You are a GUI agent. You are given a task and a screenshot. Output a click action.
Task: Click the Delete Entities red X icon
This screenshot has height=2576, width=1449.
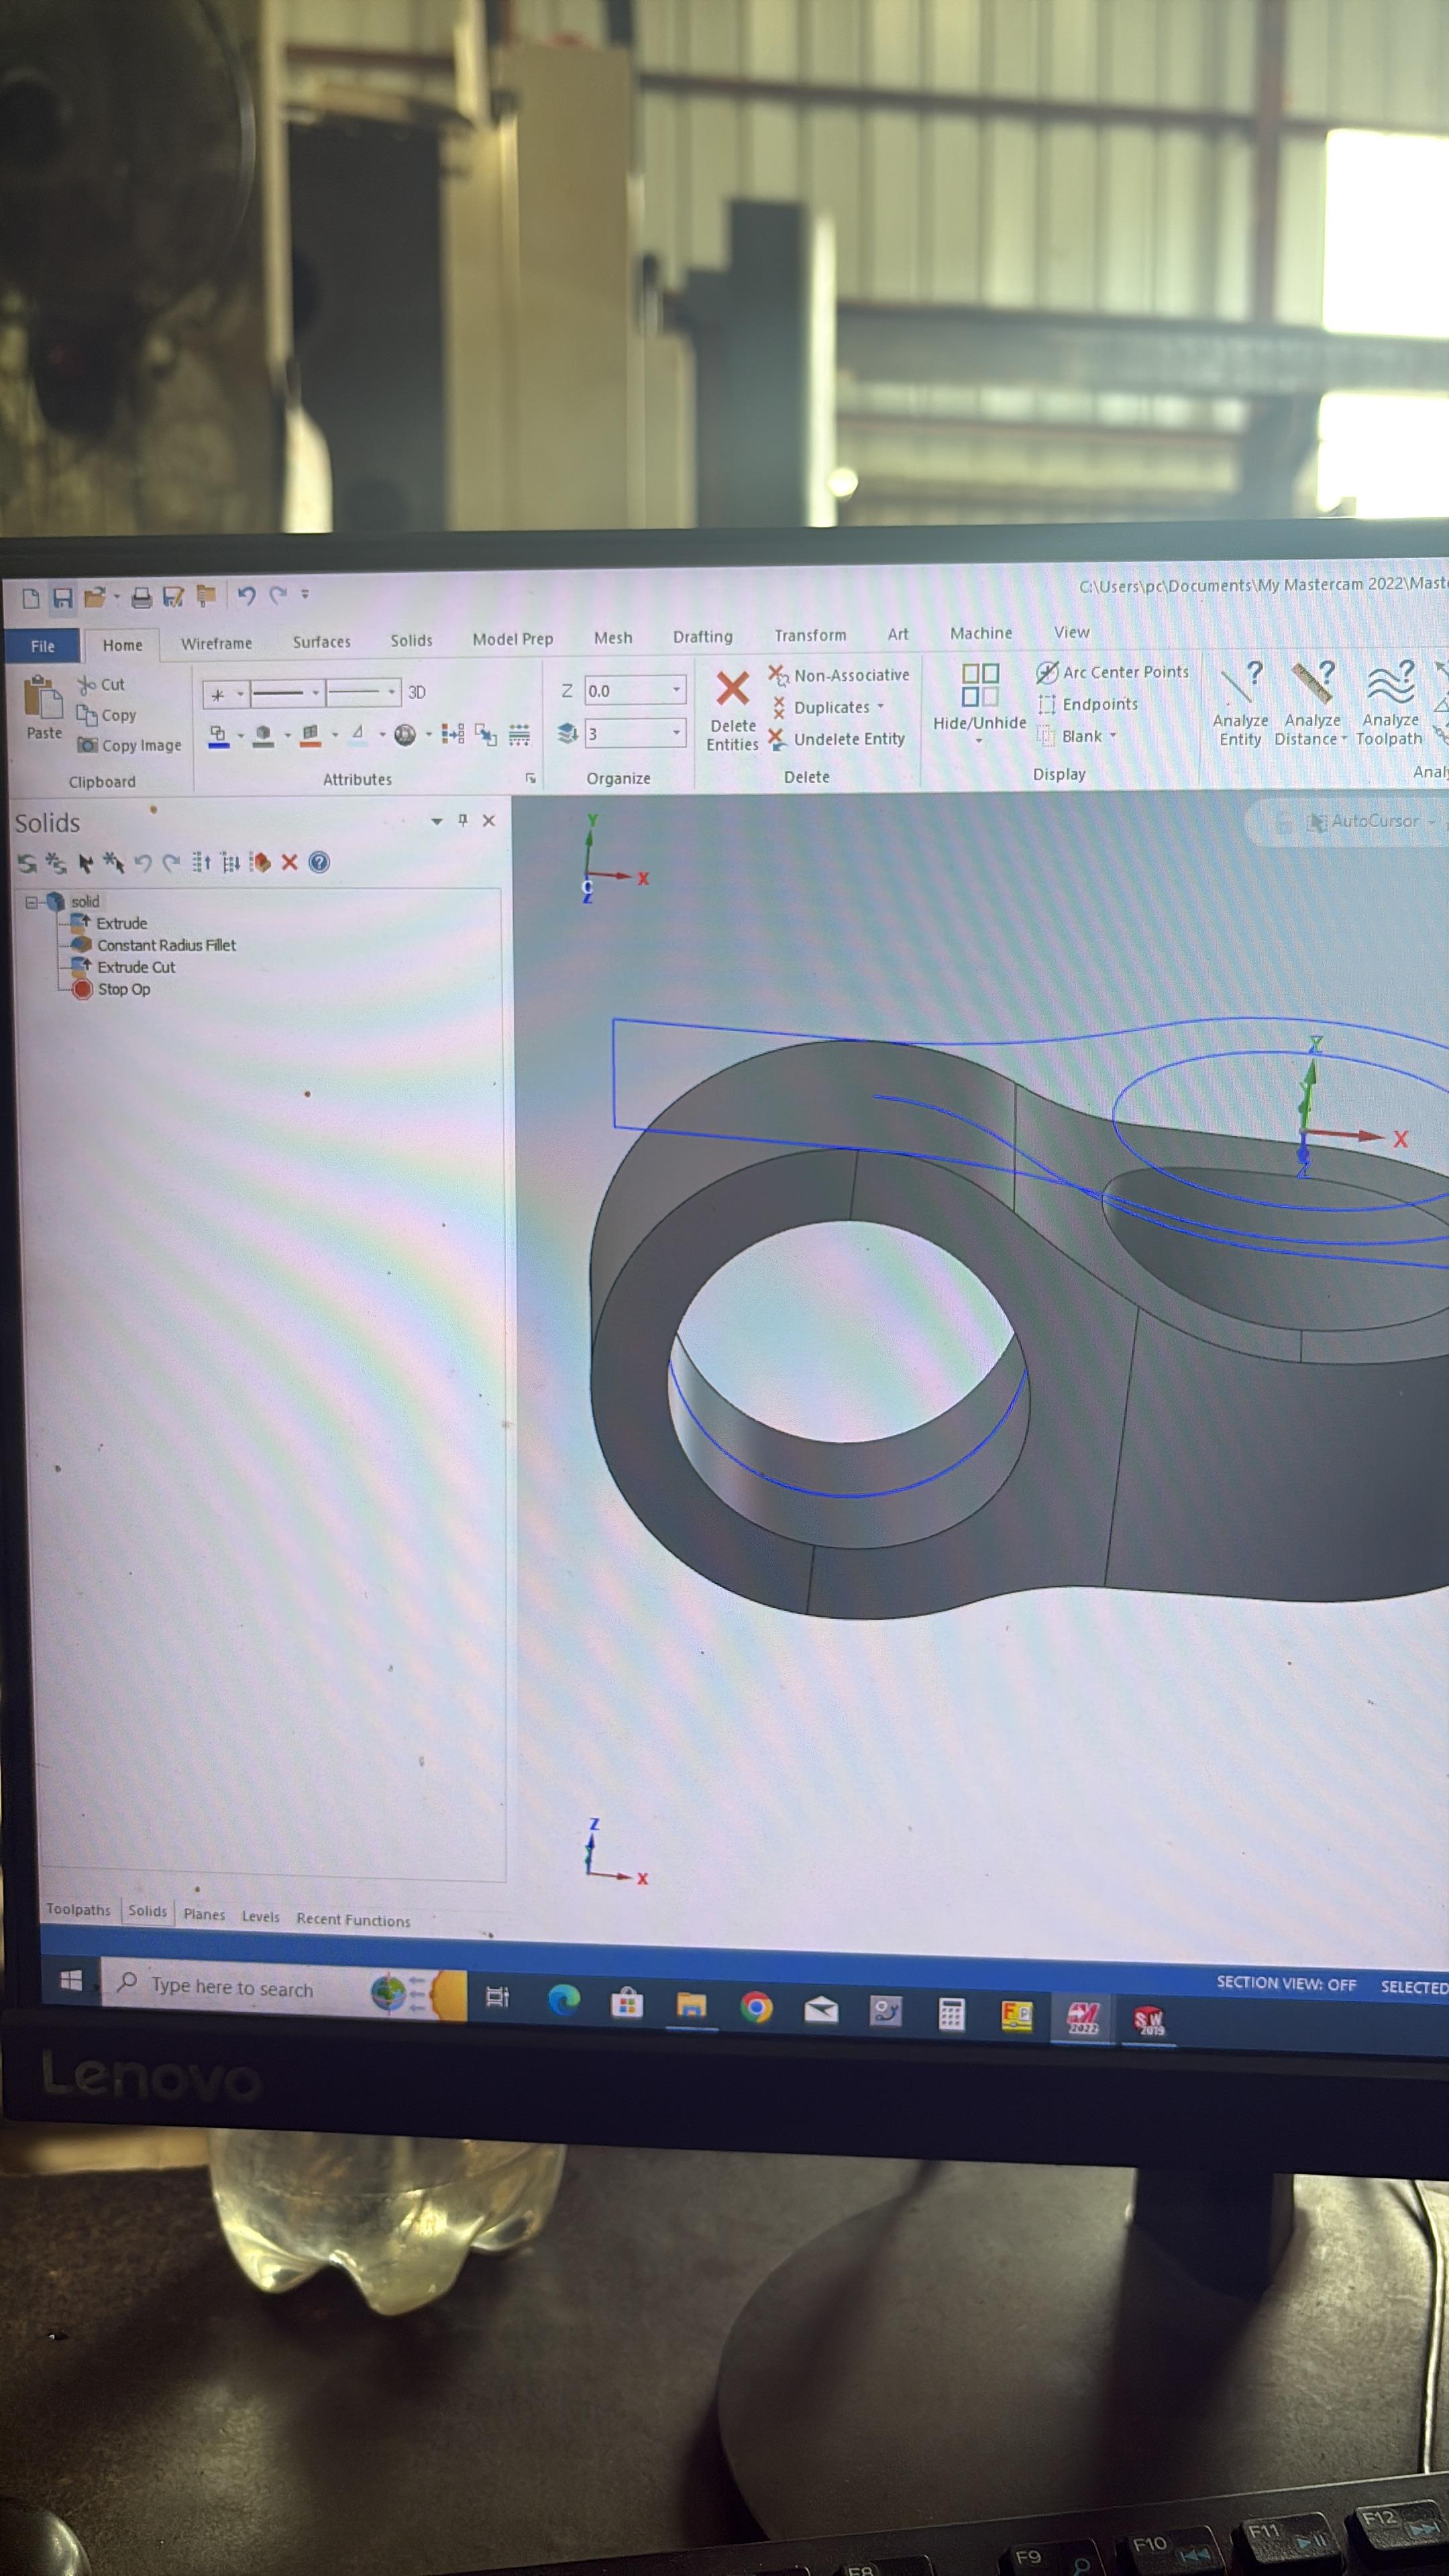(732, 688)
